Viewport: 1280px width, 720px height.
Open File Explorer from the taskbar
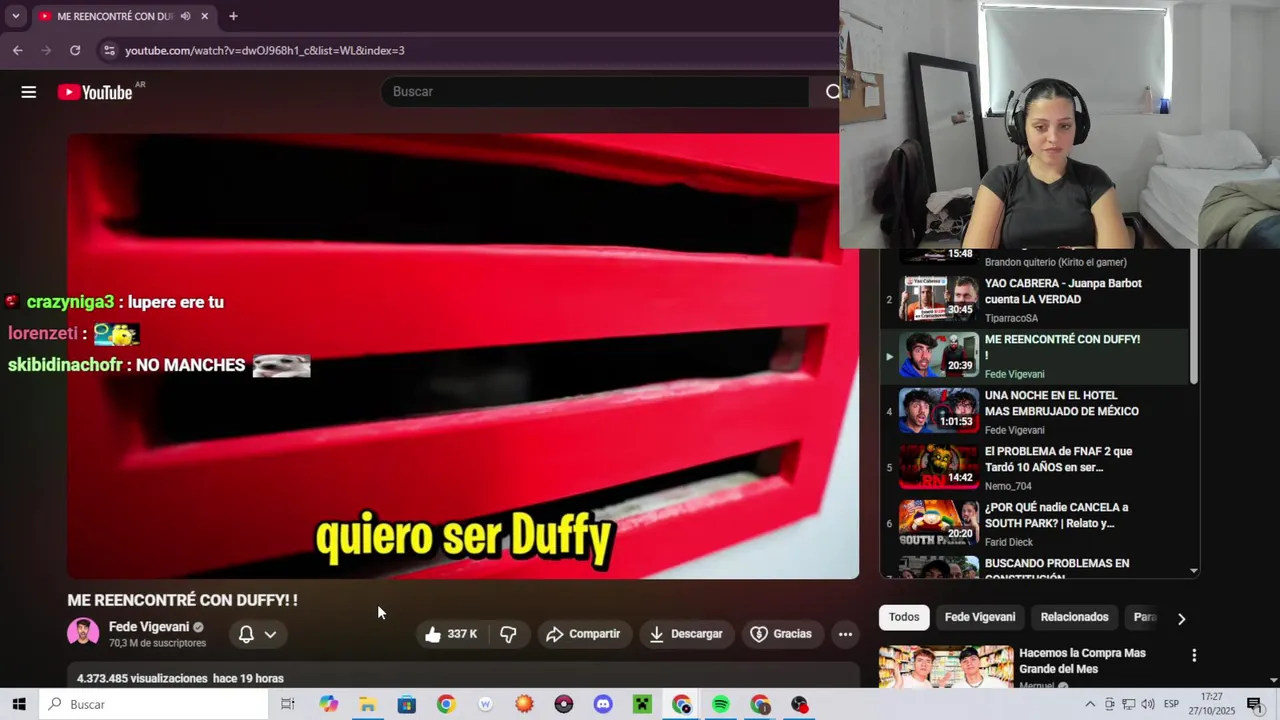[x=368, y=704]
